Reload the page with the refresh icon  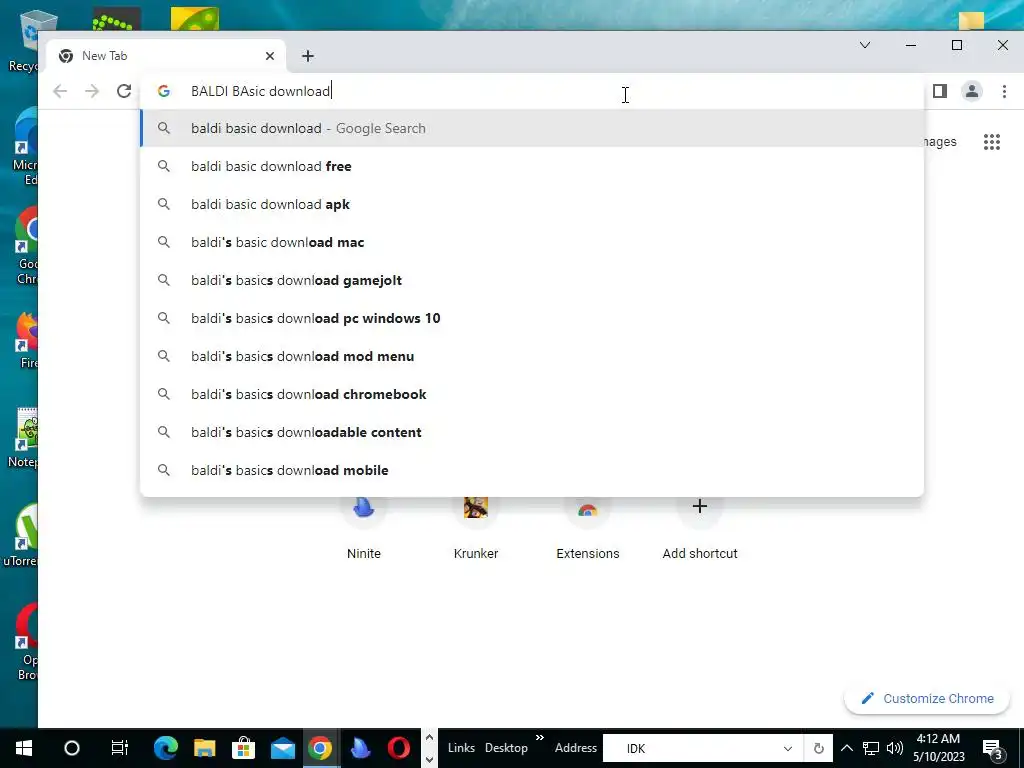[124, 91]
